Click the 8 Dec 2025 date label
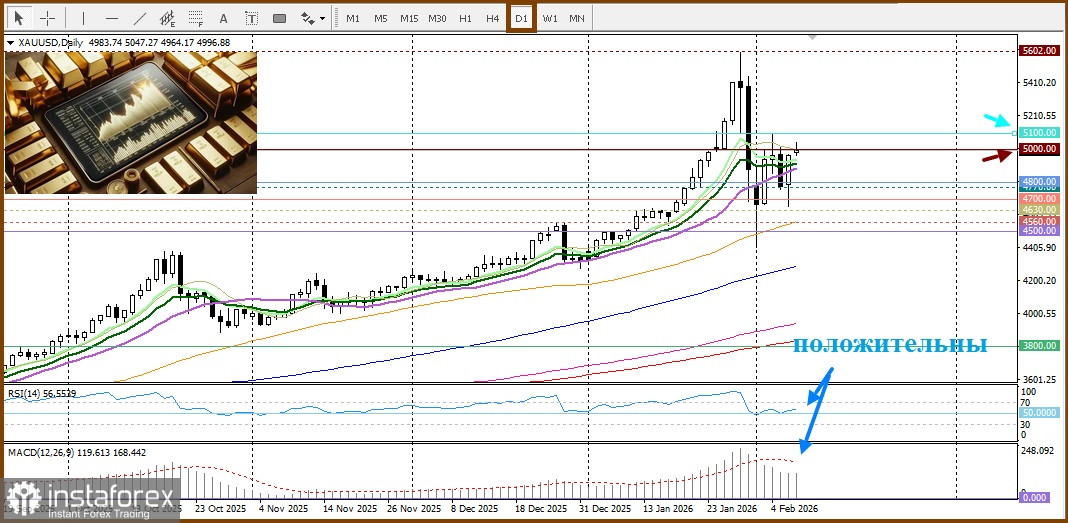The height and width of the screenshot is (523, 1068). click(477, 508)
